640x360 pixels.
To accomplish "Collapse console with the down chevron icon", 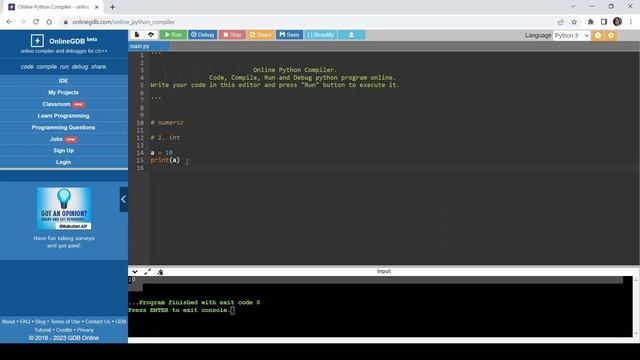I will pyautogui.click(x=135, y=271).
